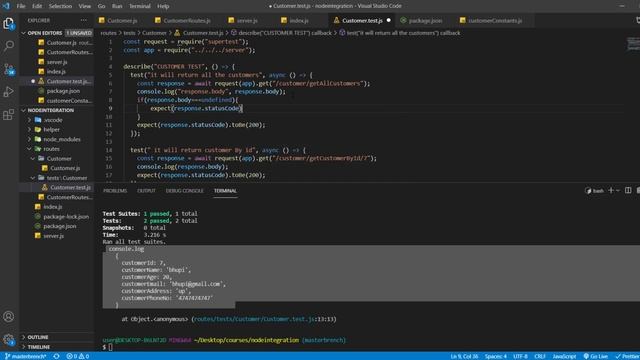Open the Edit menu
This screenshot has width=640, height=360.
37,6
